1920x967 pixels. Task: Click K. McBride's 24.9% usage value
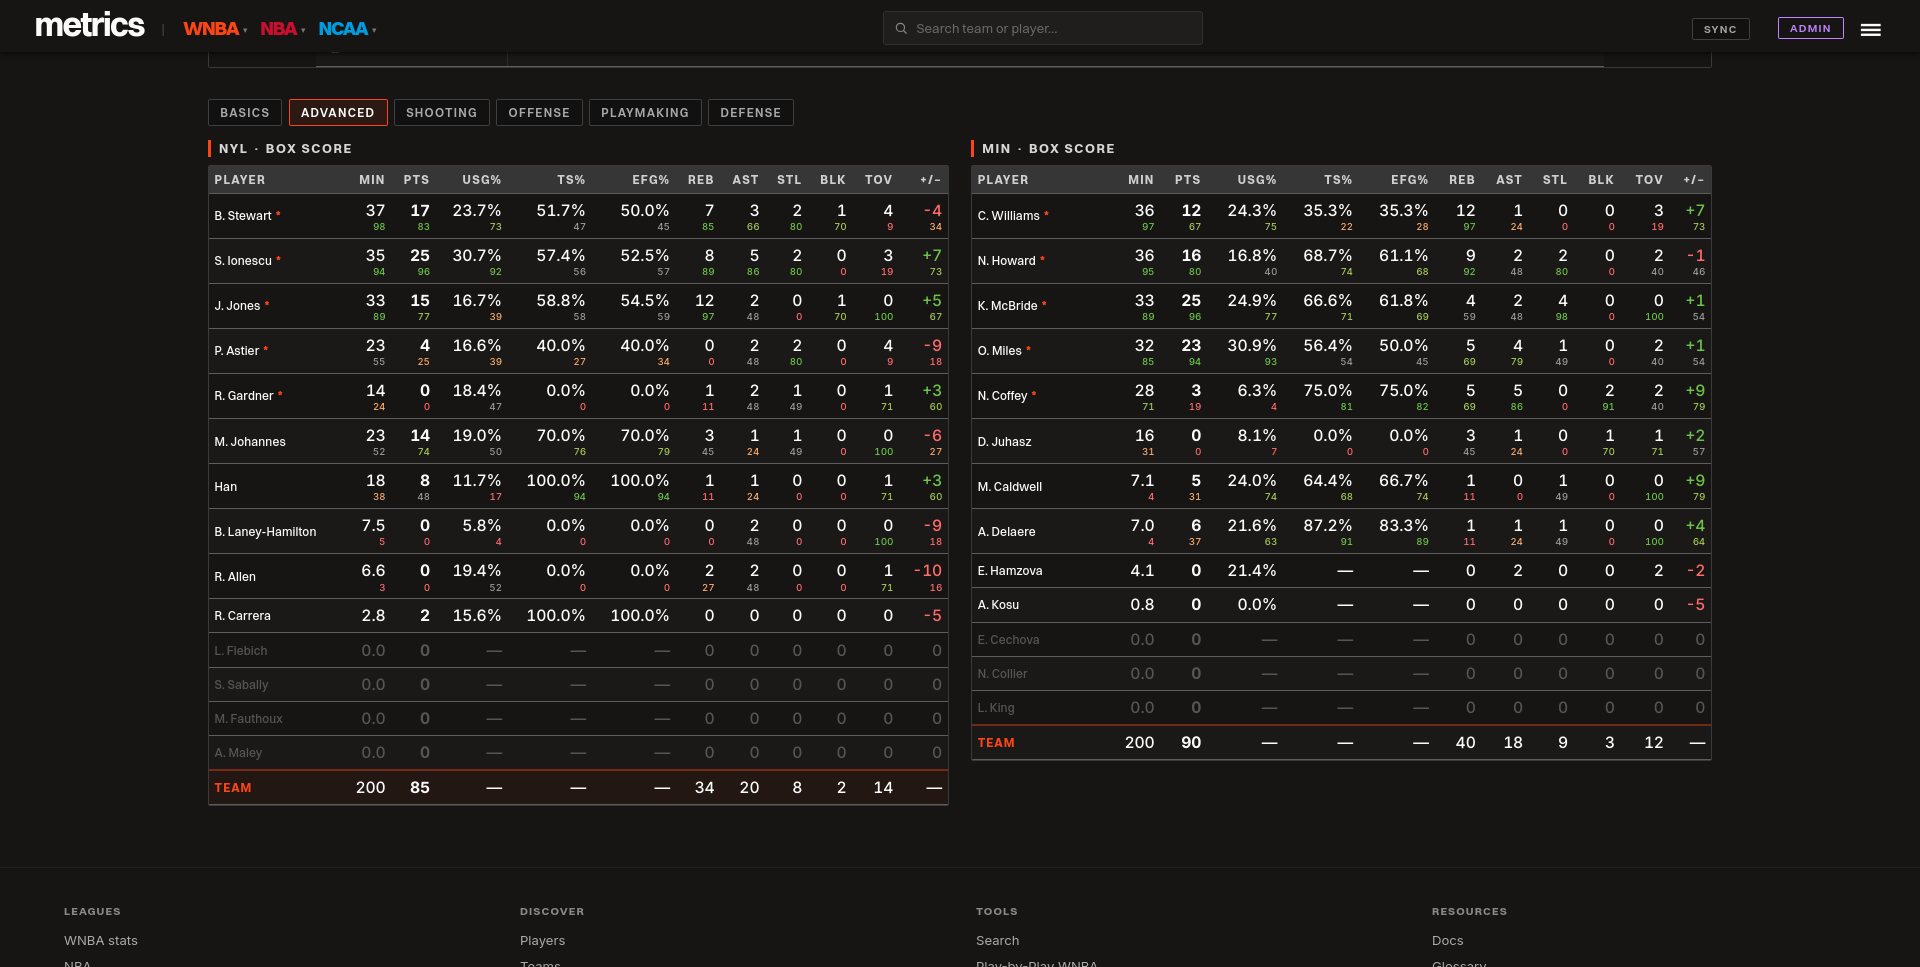1252,301
